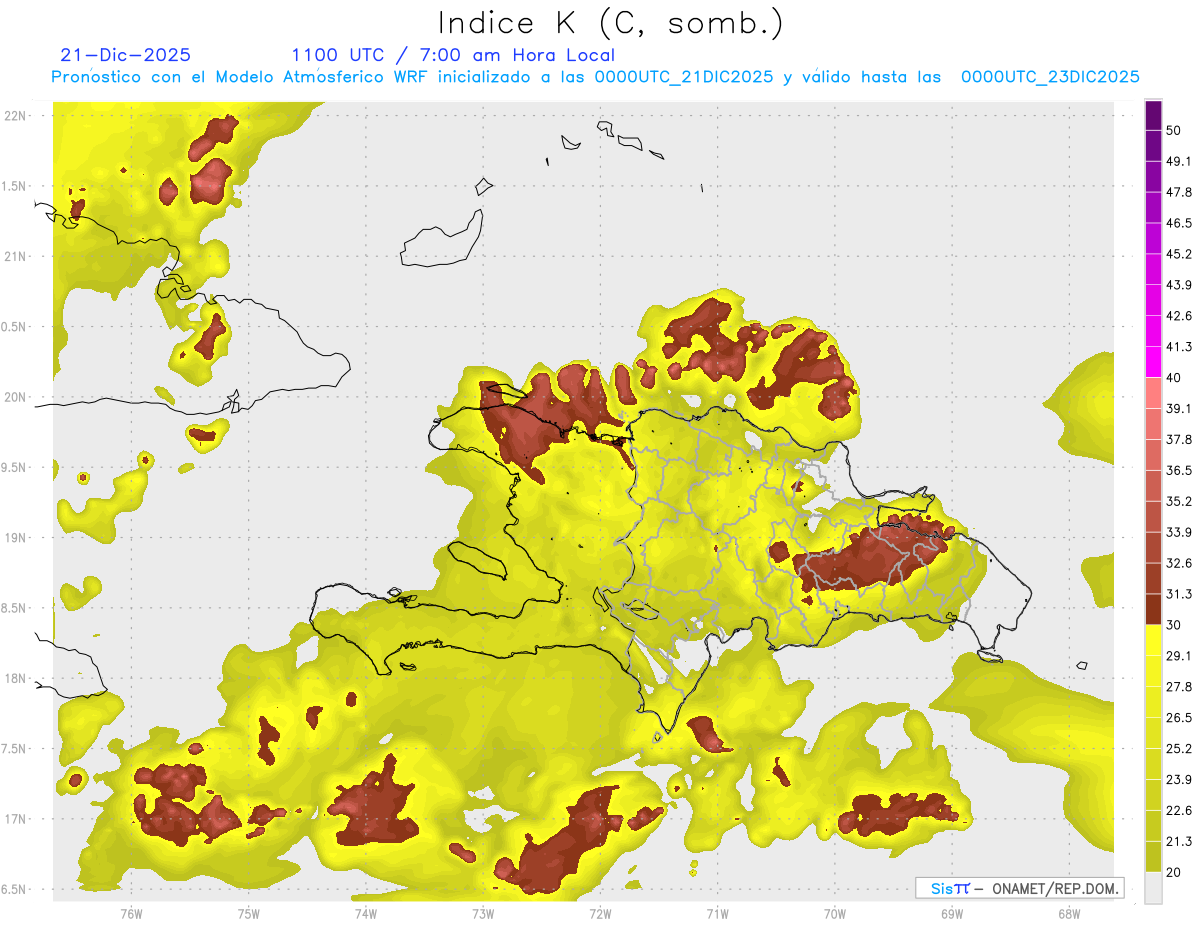Click the 'SisTT - ONAMET/REP.DOM.' credit box
Screen dimensions: 1200x927
coord(1019,888)
